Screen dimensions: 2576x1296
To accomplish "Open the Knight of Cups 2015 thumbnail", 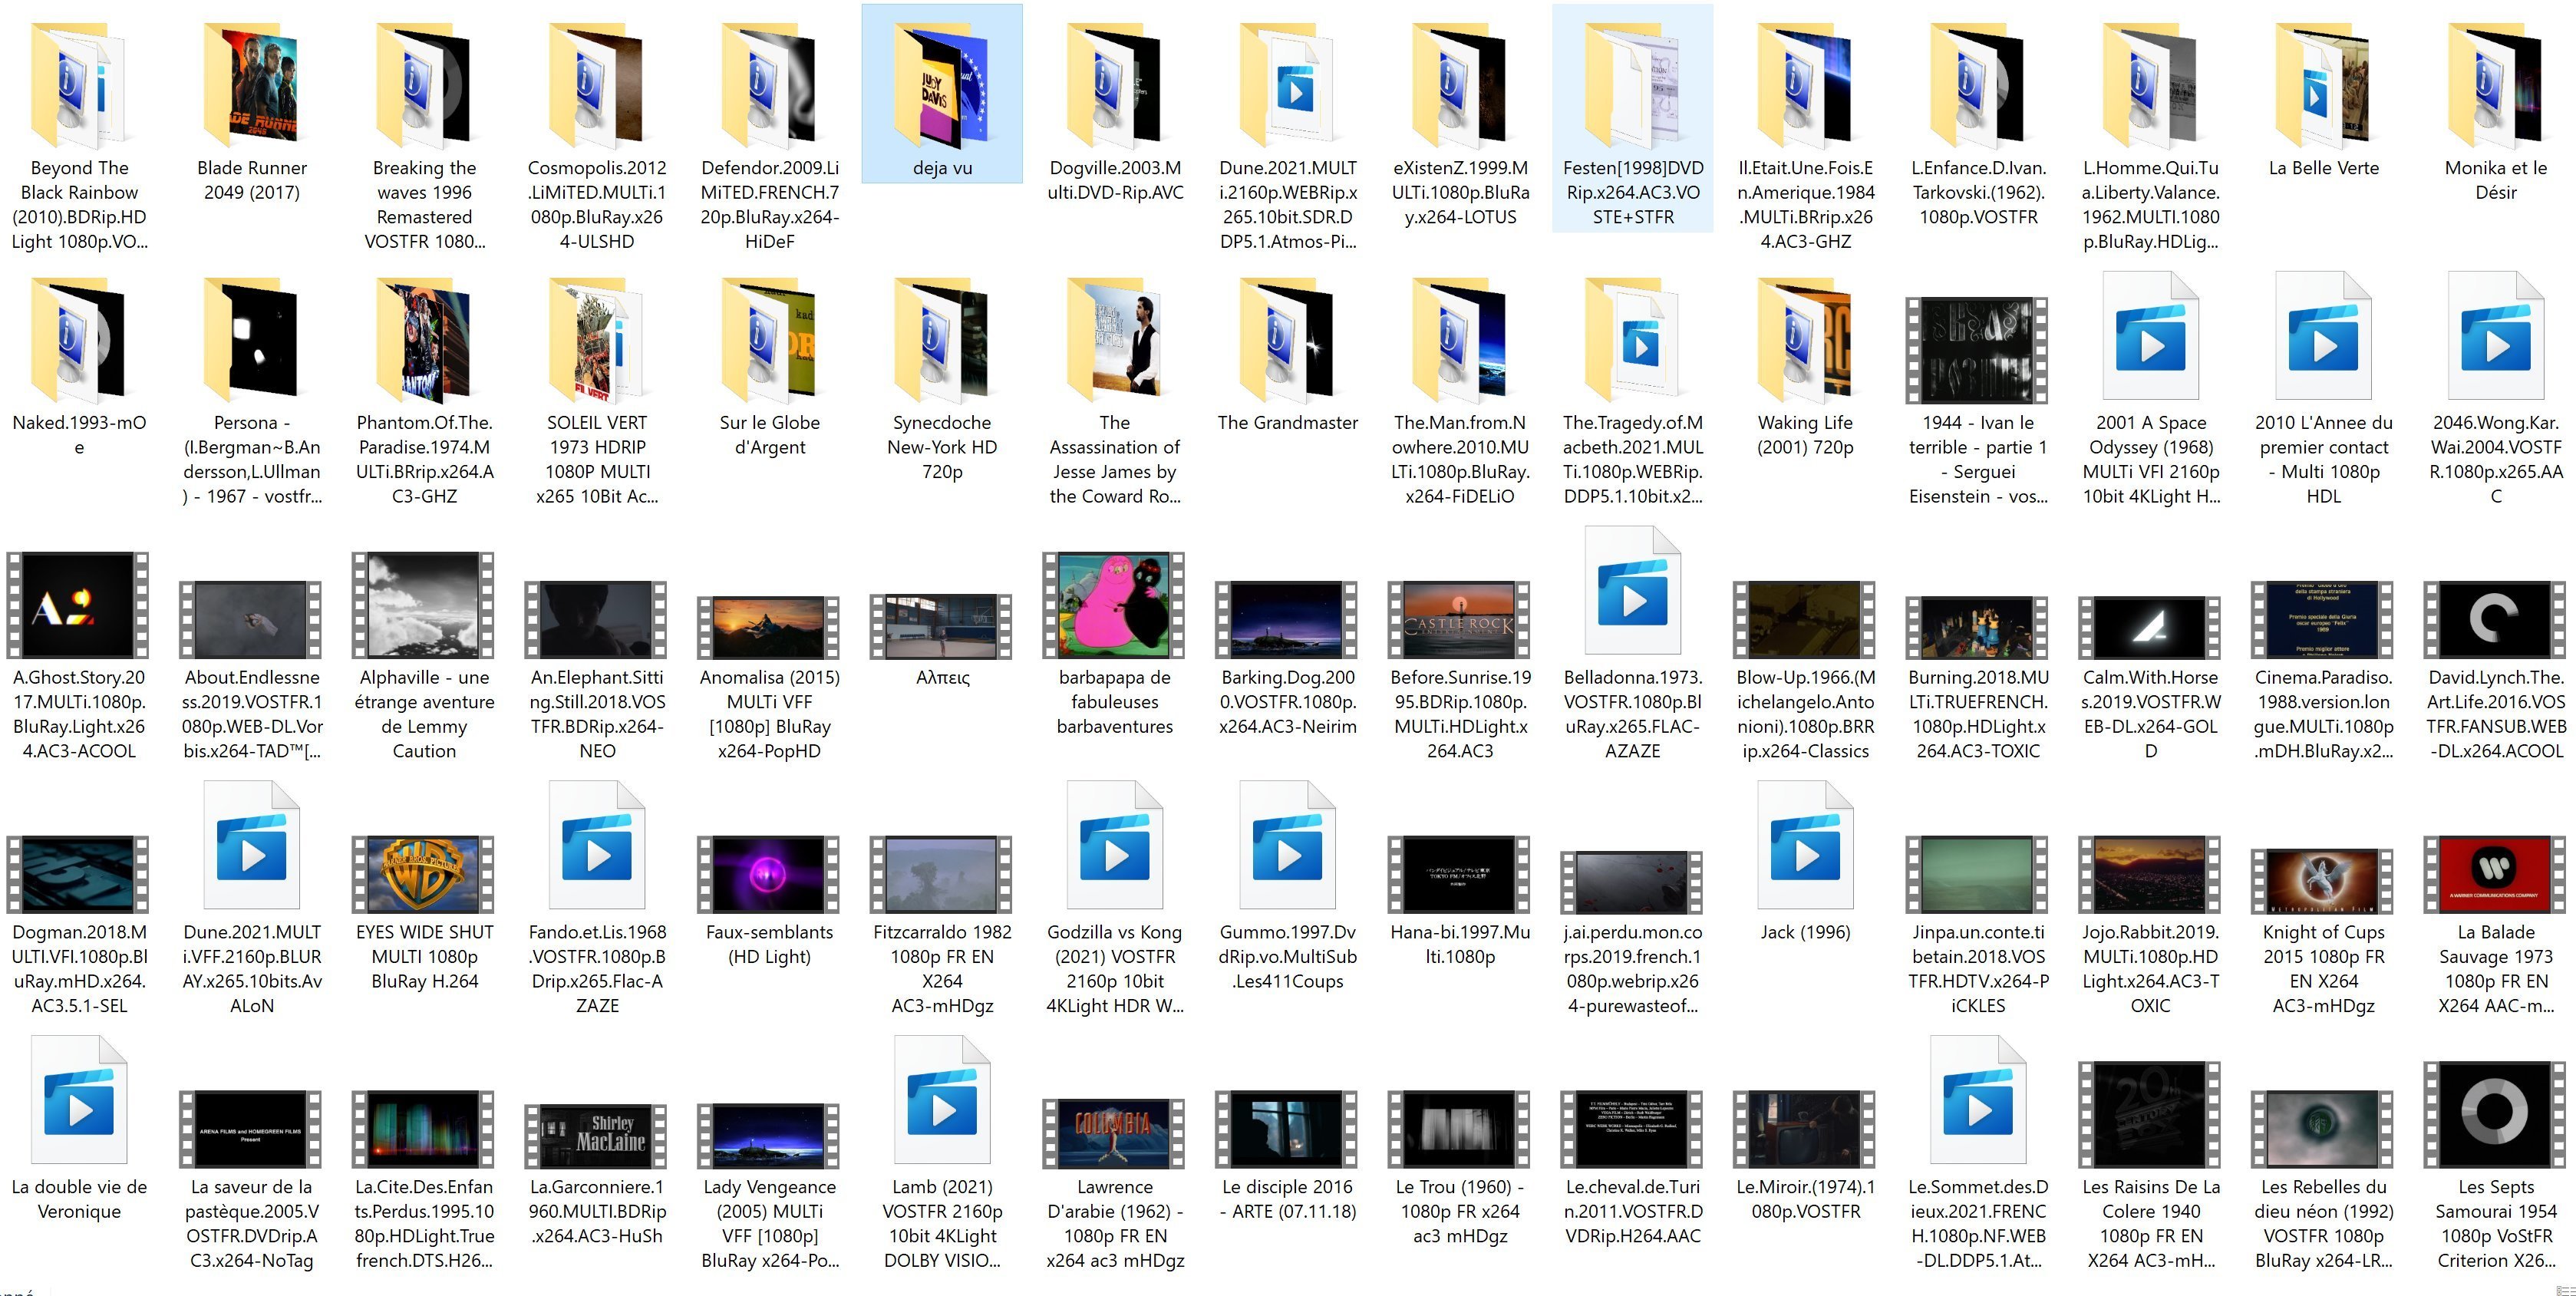I will tap(2323, 880).
